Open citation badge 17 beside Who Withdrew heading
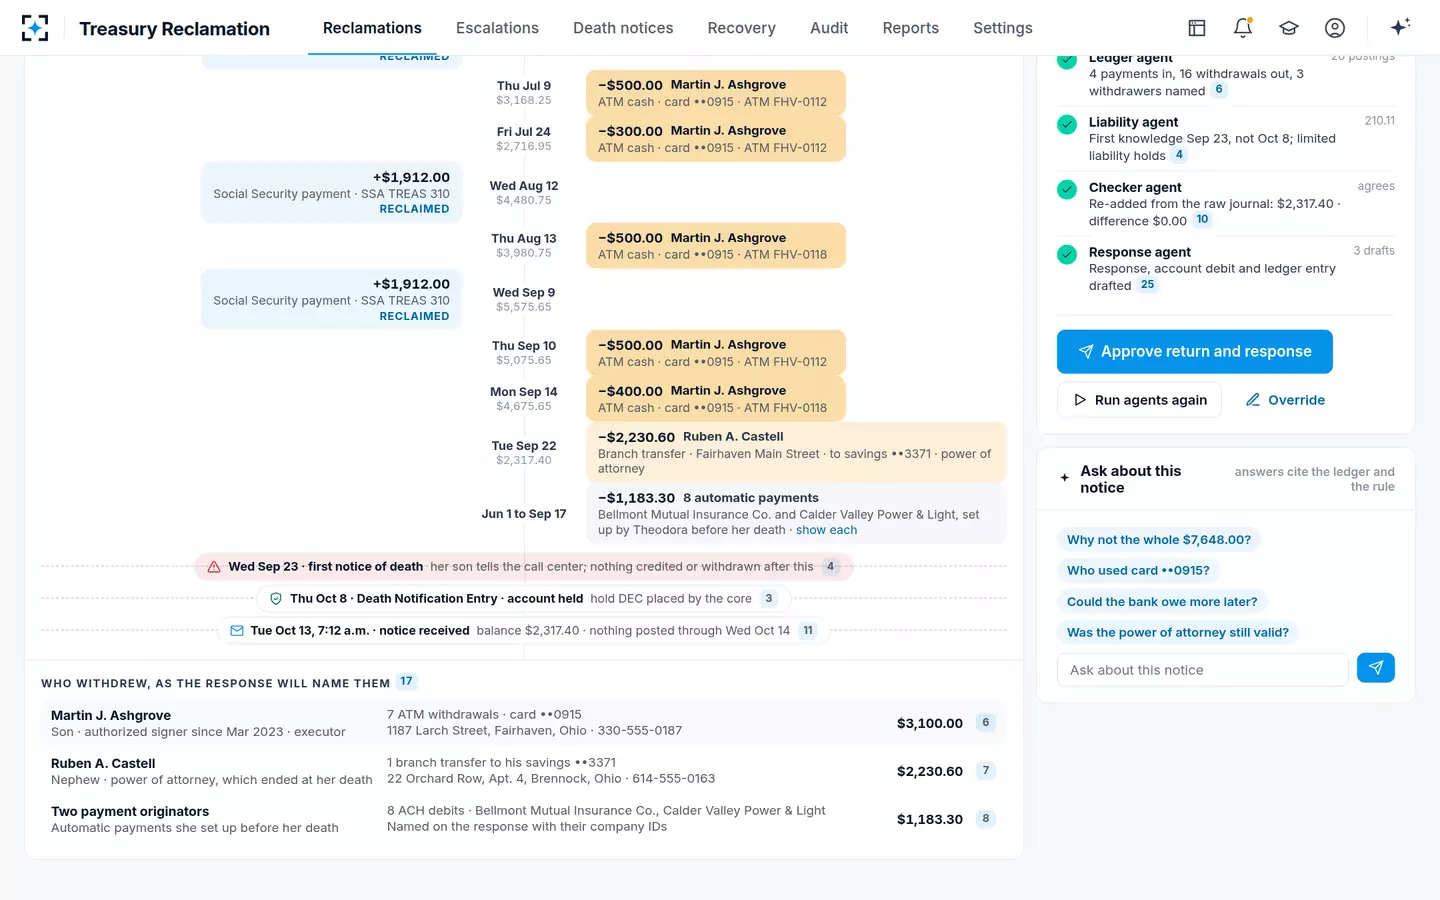The image size is (1440, 900). click(x=406, y=682)
